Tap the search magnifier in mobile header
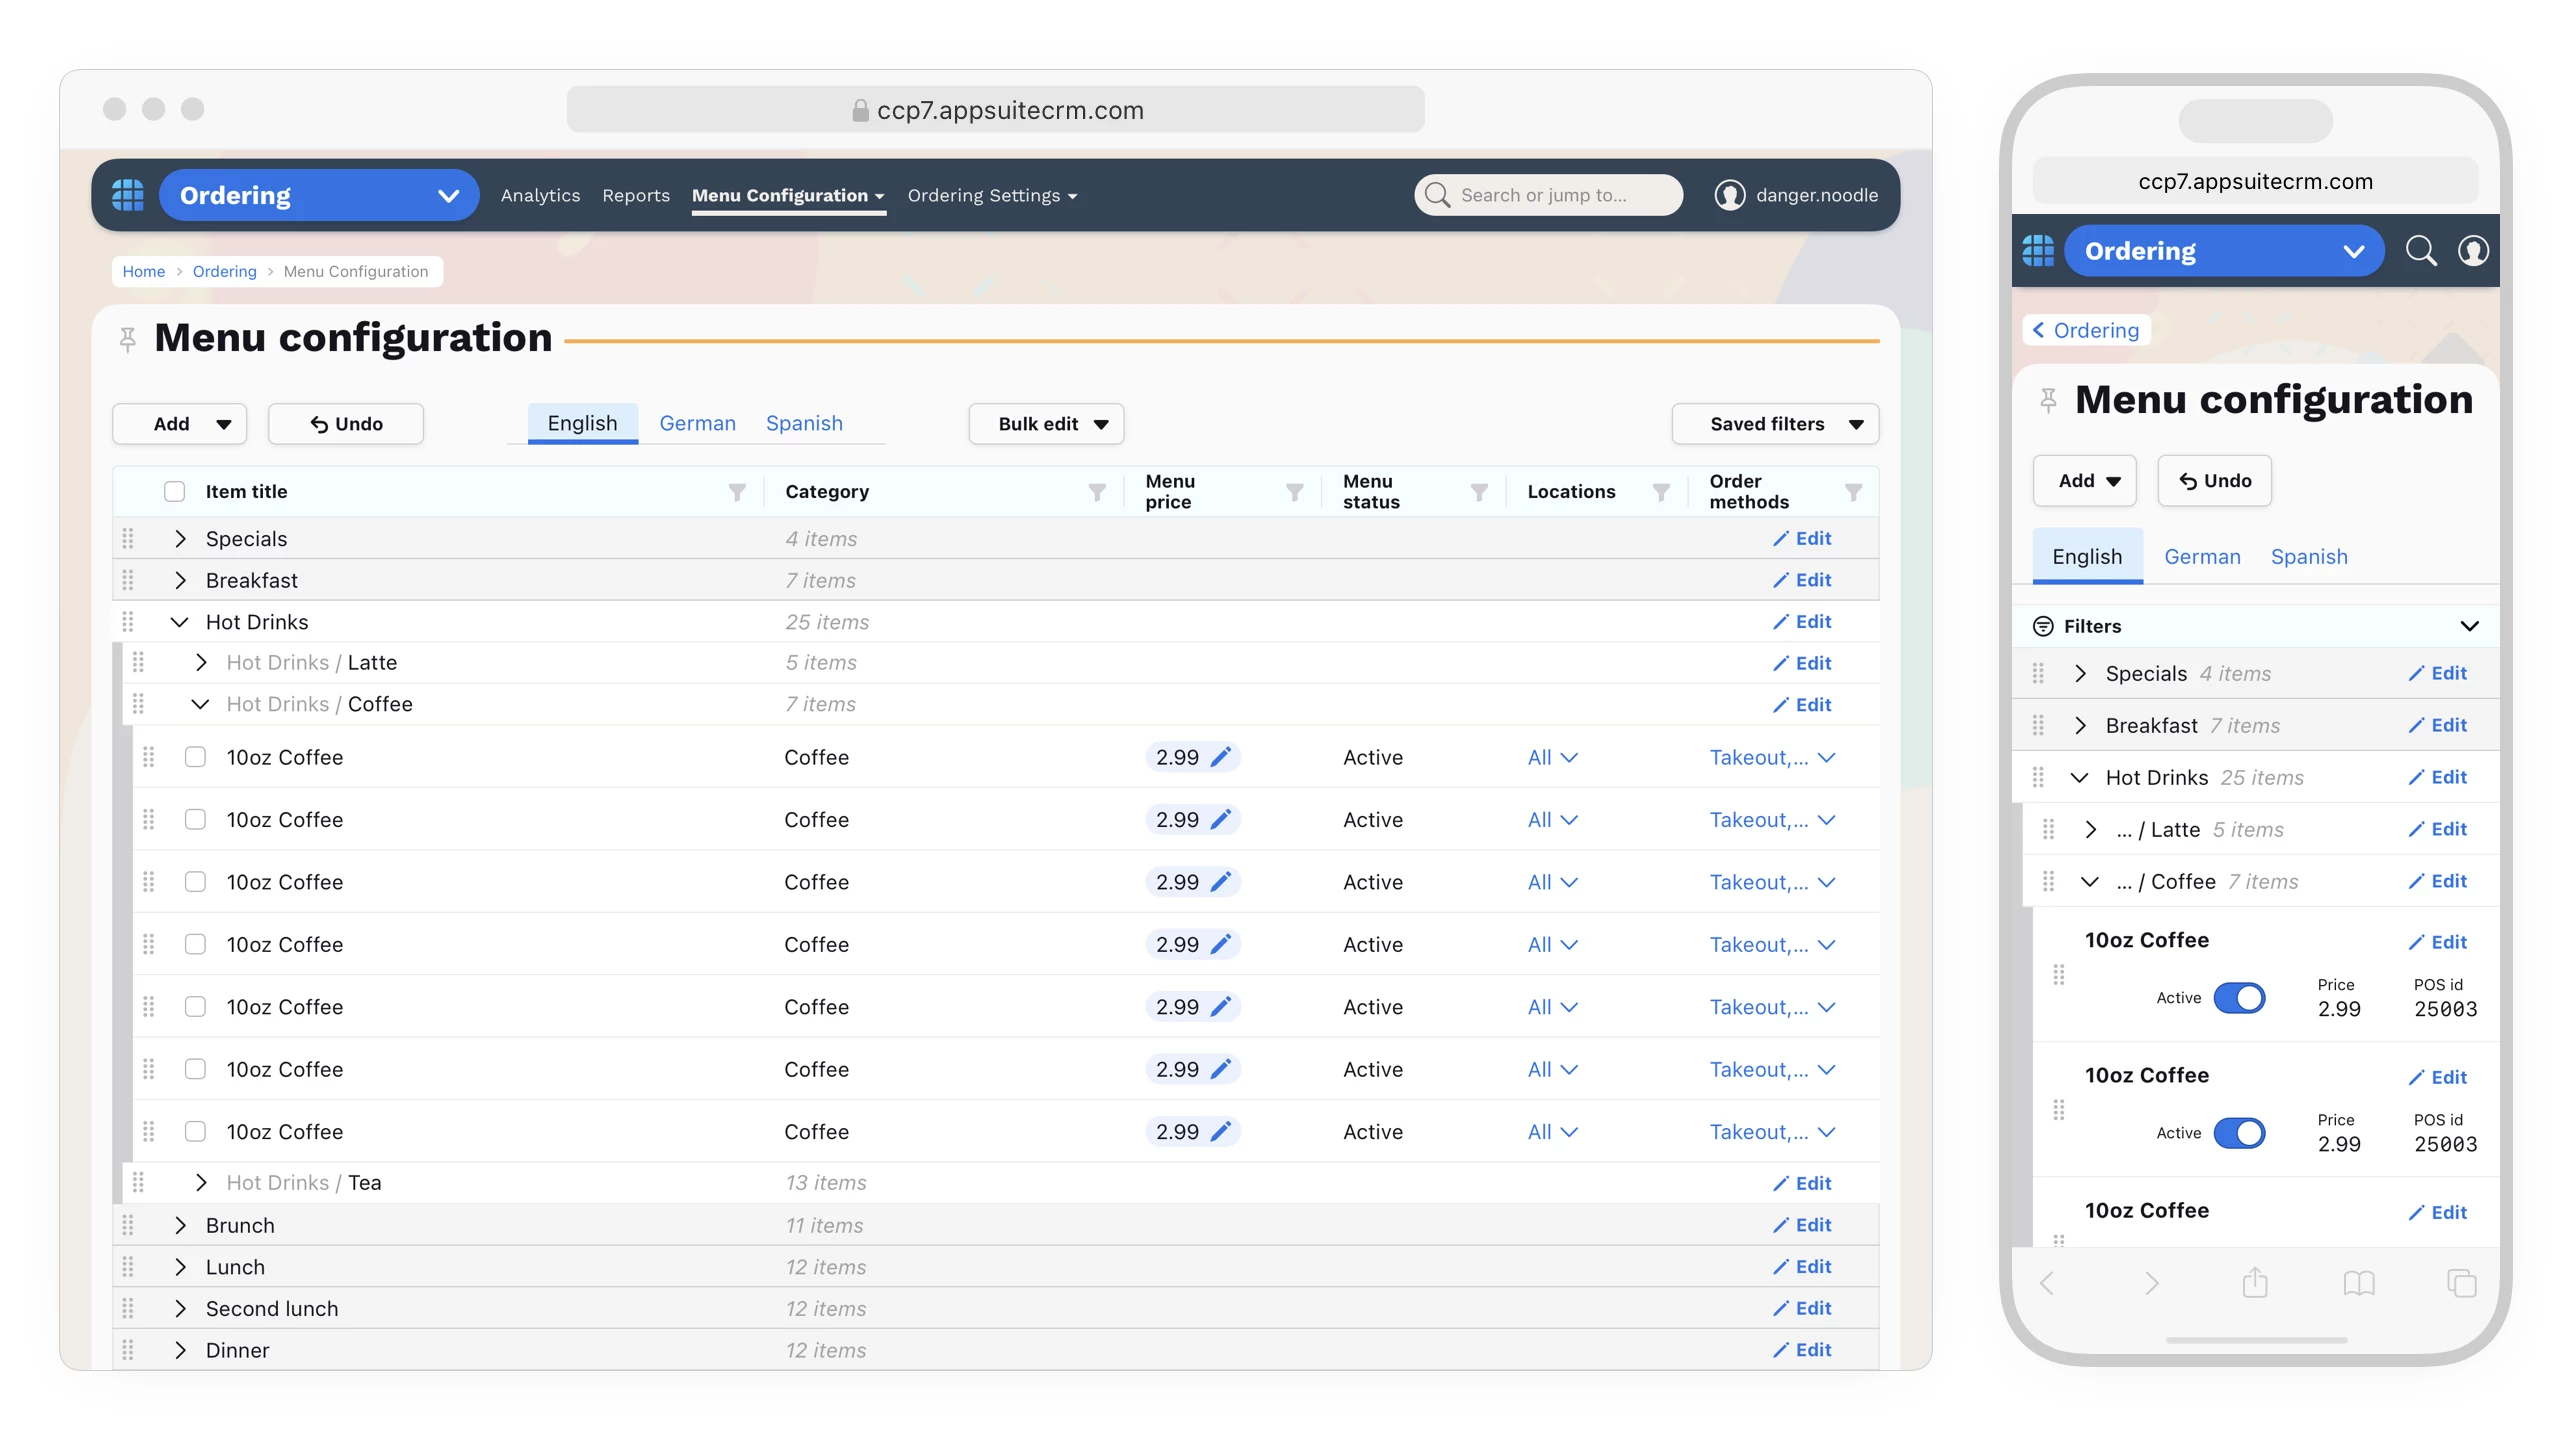Image resolution: width=2560 pixels, height=1440 pixels. (2420, 251)
